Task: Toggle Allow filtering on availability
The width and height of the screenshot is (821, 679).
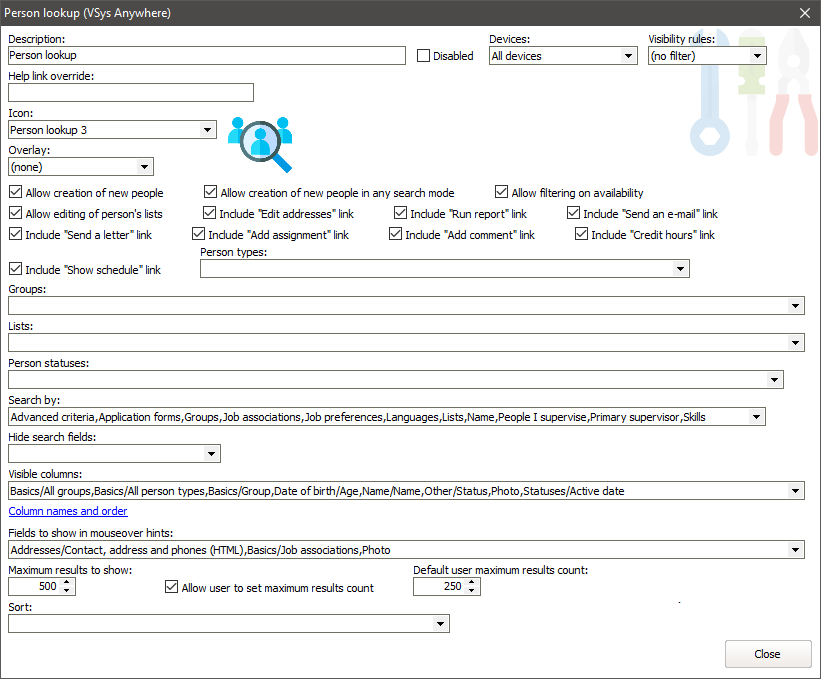Action: click(x=502, y=193)
